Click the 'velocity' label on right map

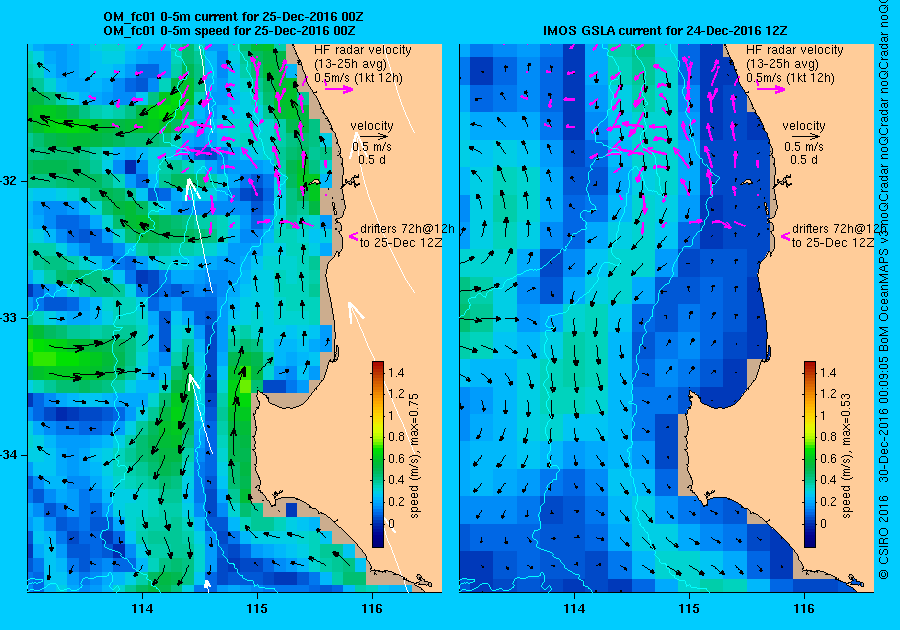click(x=804, y=126)
